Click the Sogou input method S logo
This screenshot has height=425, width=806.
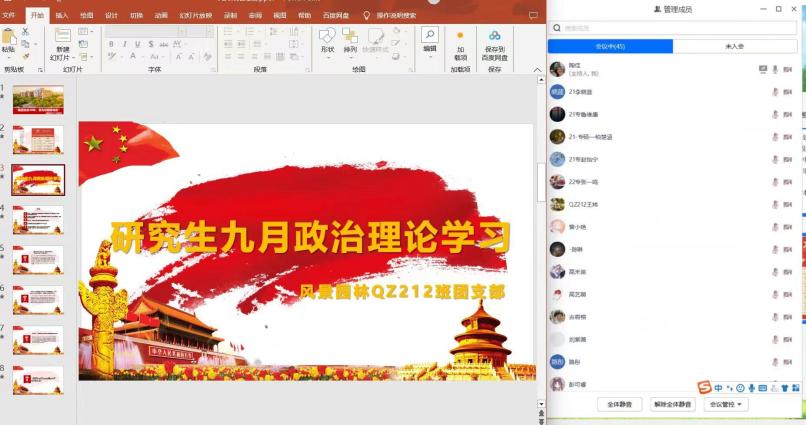(704, 388)
